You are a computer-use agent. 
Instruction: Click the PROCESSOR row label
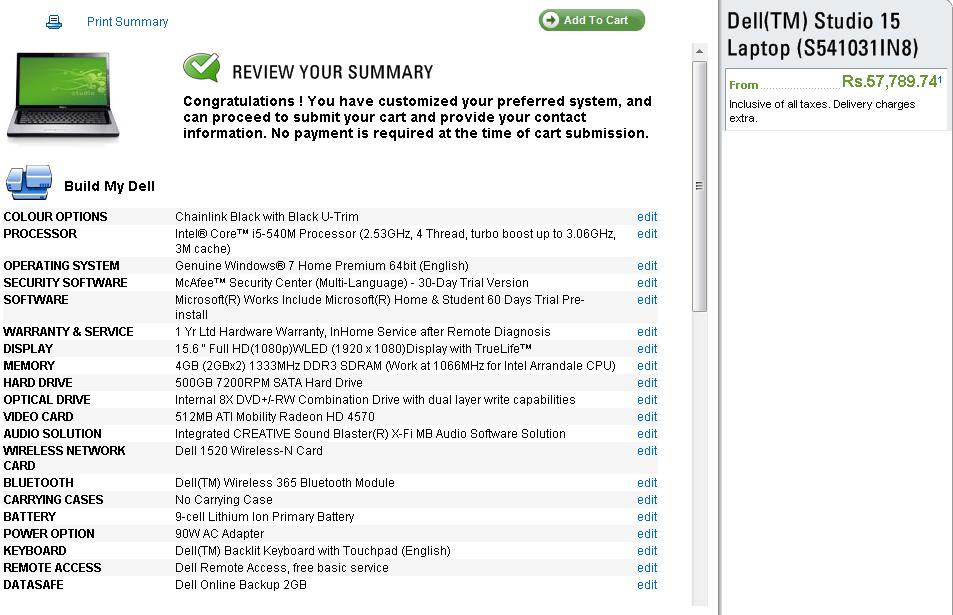[40, 234]
